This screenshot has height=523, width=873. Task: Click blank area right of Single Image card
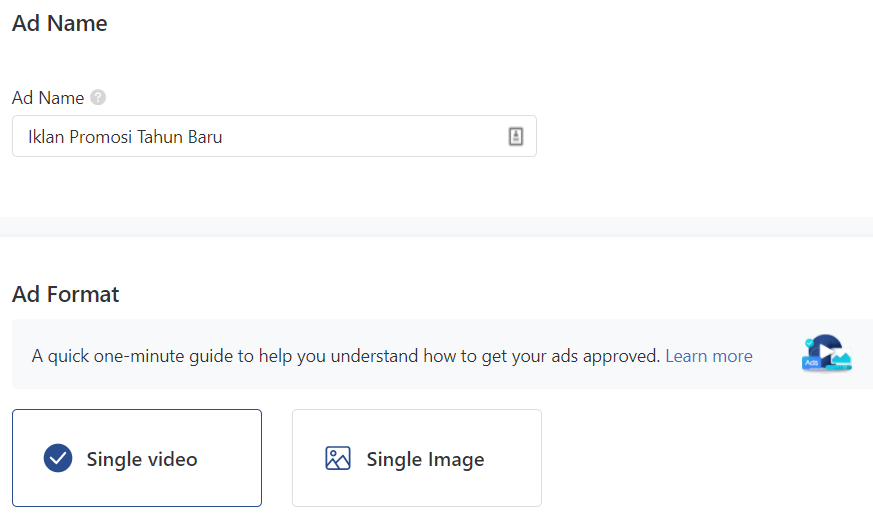[x=700, y=458]
